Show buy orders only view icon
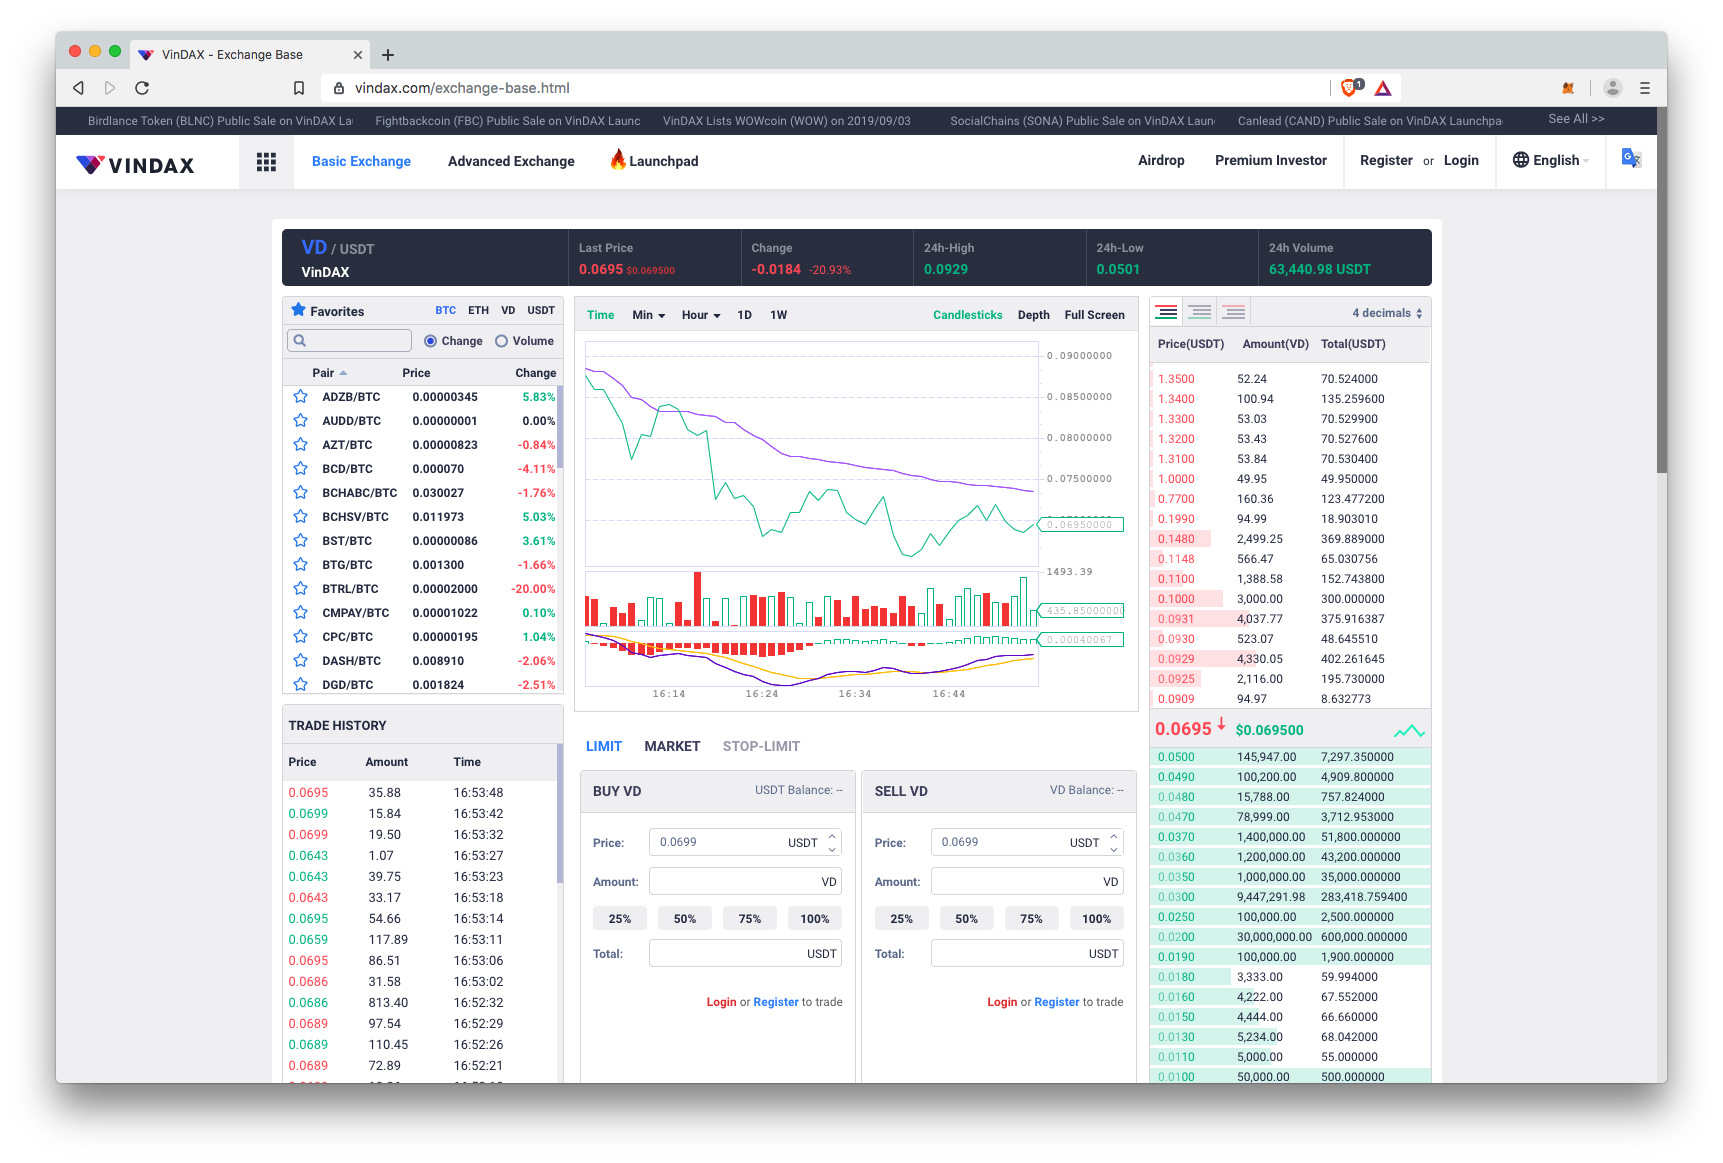The height and width of the screenshot is (1163, 1723). 1200,312
